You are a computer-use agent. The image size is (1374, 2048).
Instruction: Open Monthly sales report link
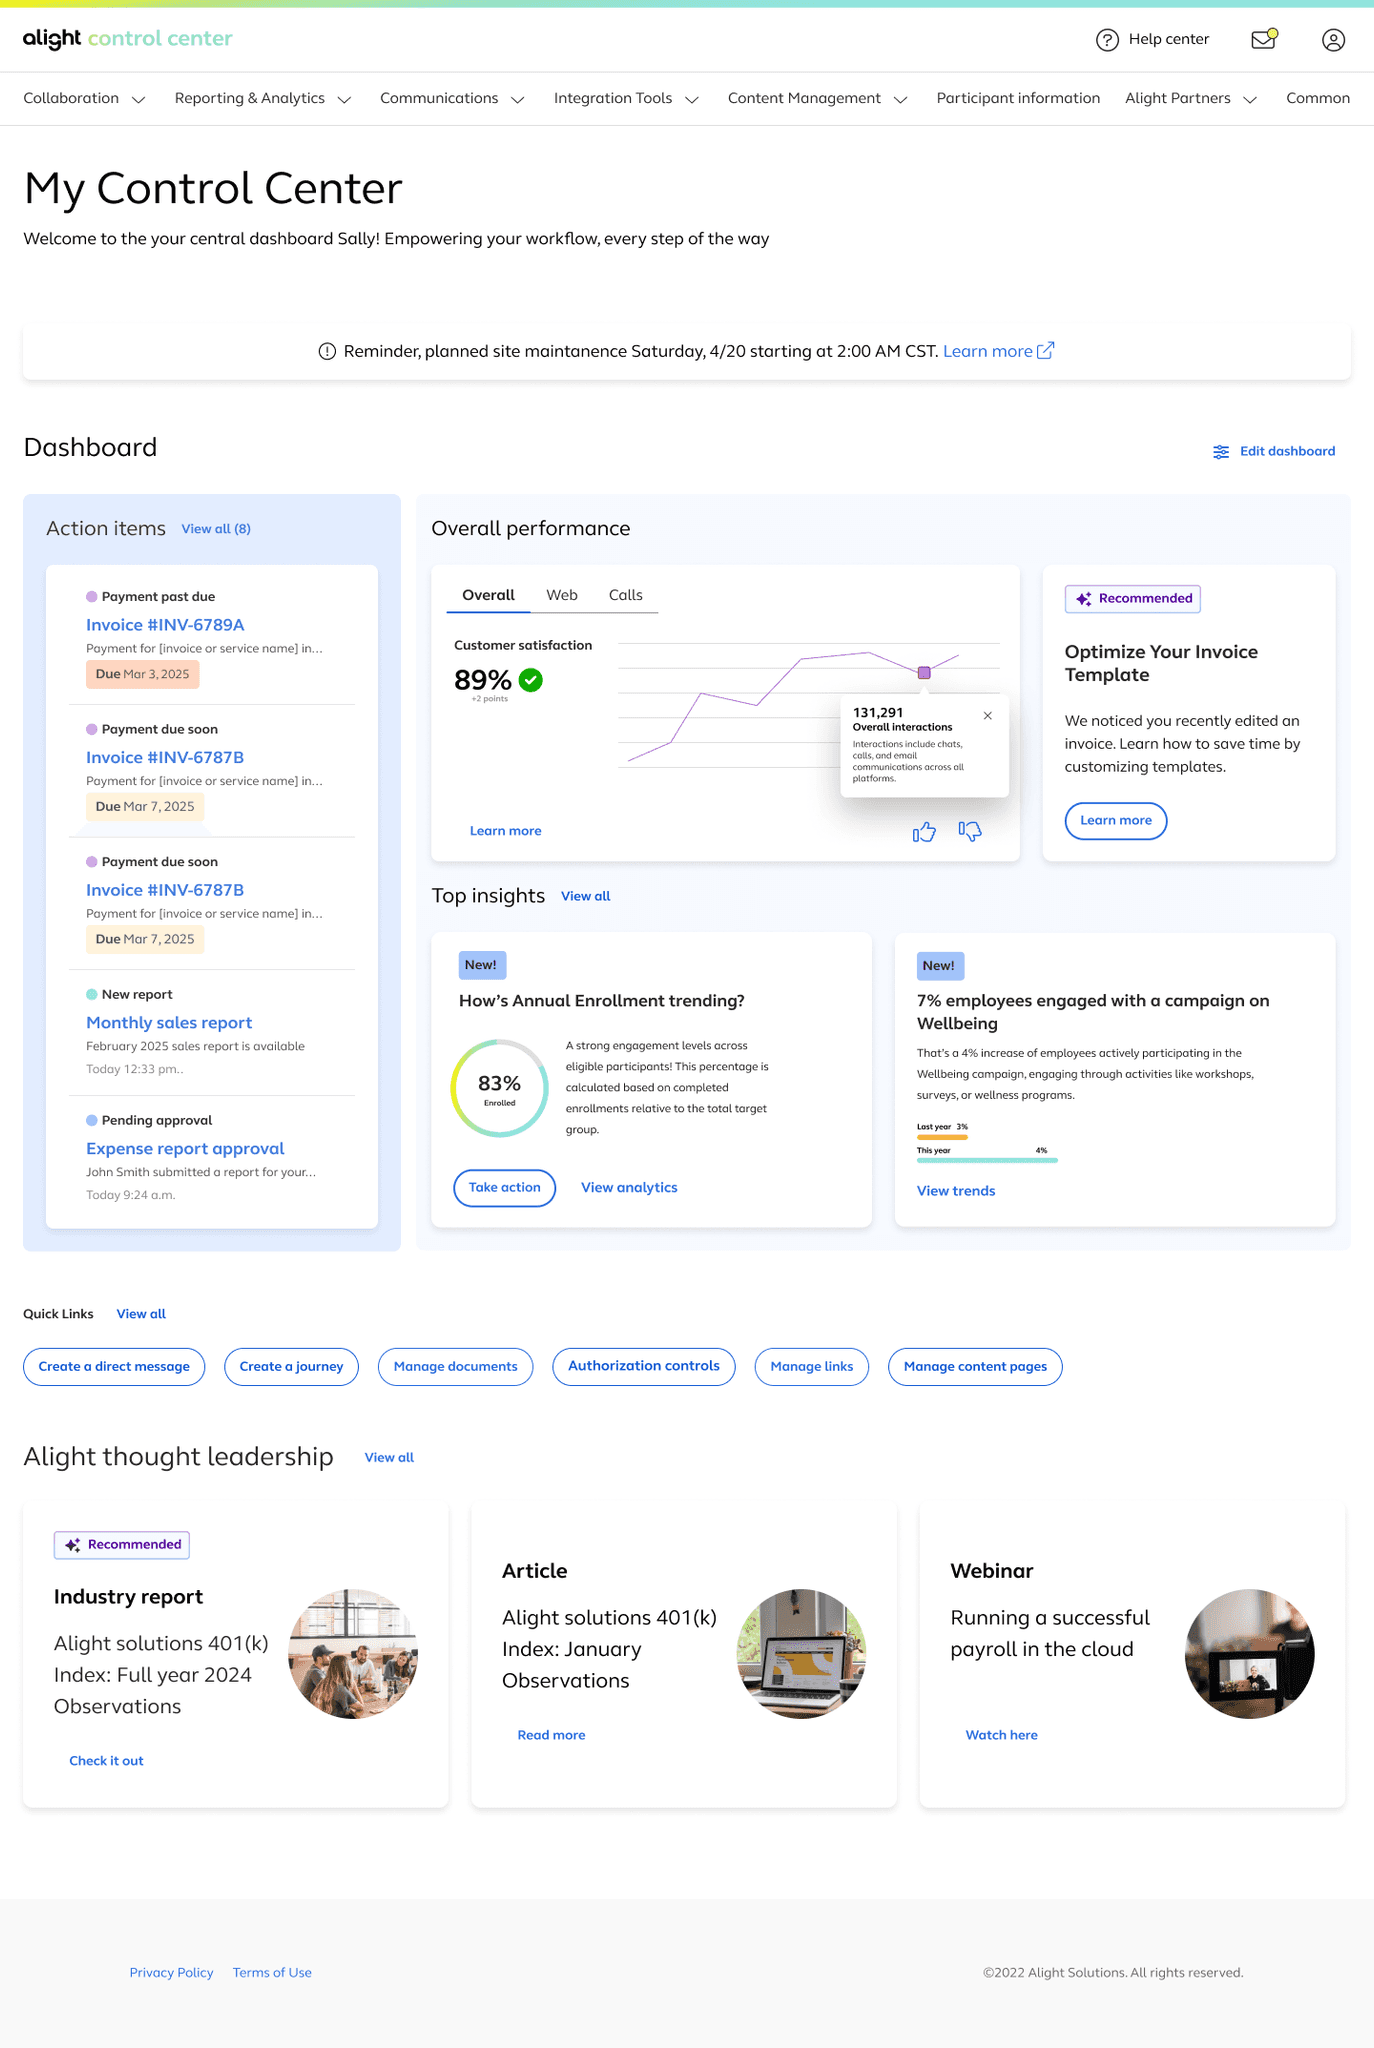(169, 1023)
